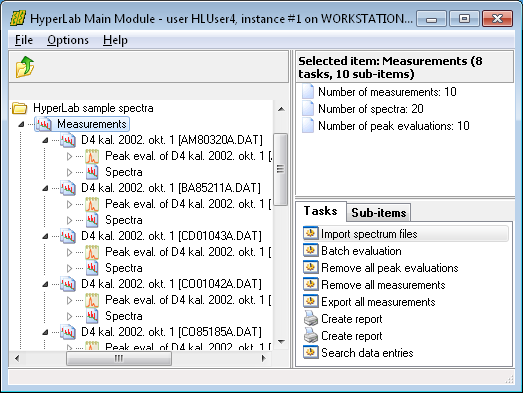The image size is (523, 393).
Task: Click the Search data entries task icon
Action: (x=311, y=352)
